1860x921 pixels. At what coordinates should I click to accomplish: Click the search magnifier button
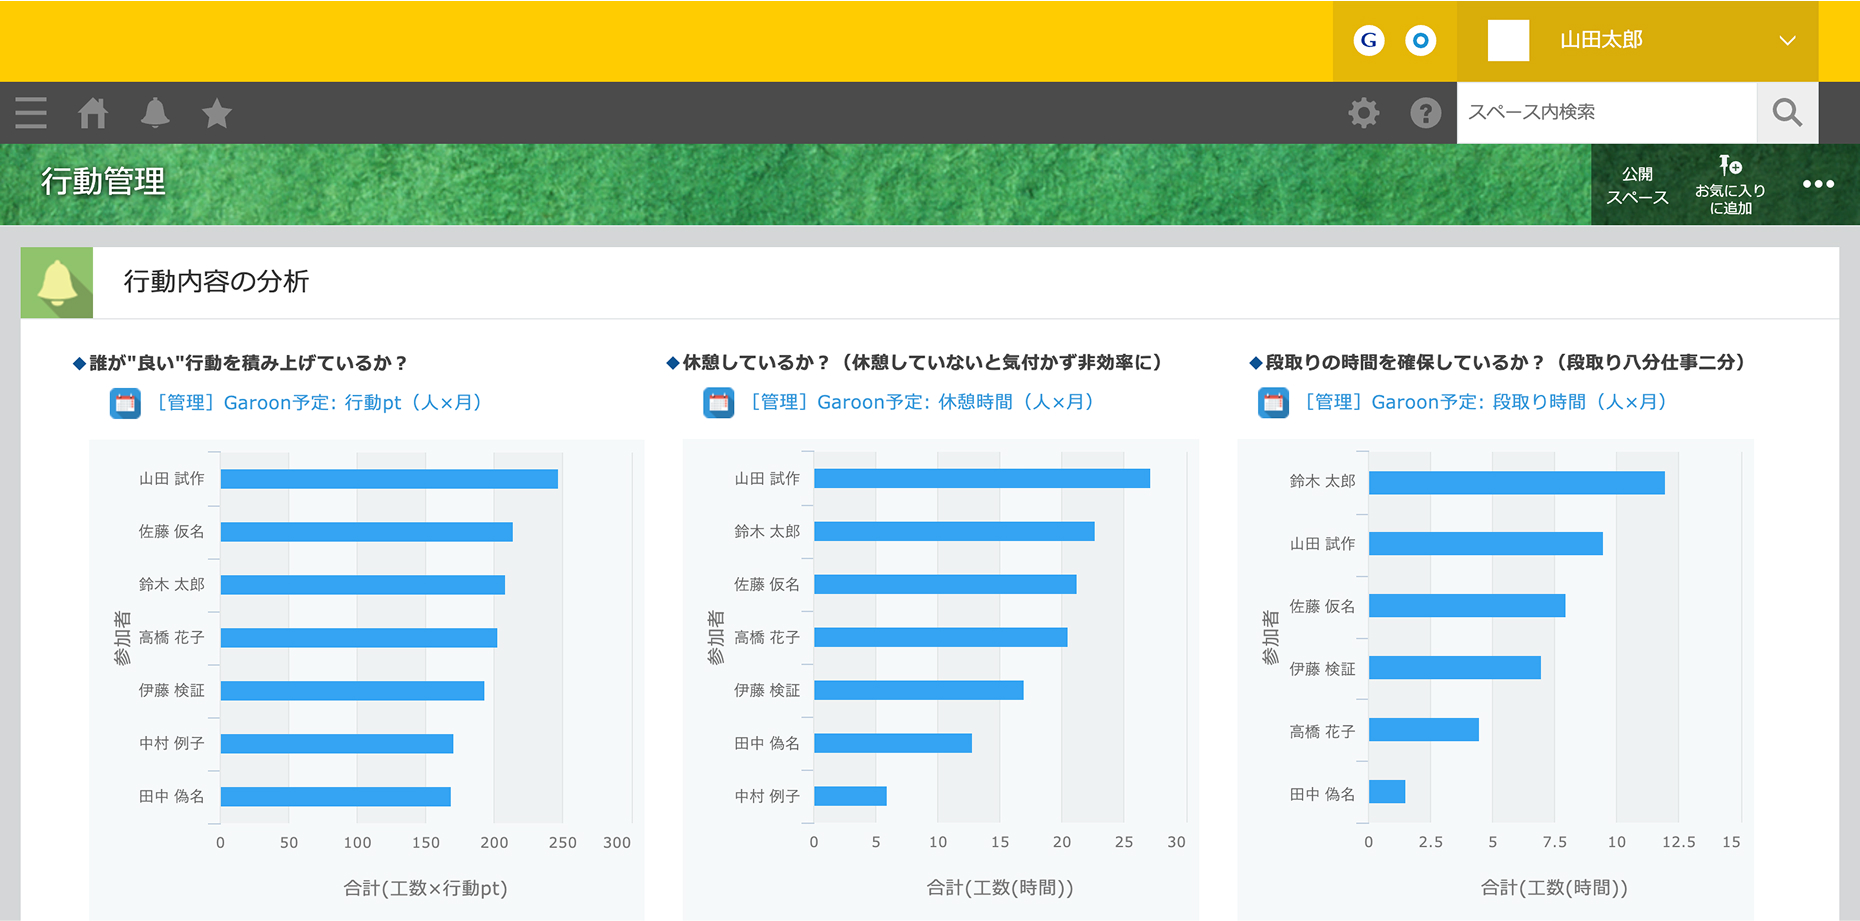pos(1787,113)
